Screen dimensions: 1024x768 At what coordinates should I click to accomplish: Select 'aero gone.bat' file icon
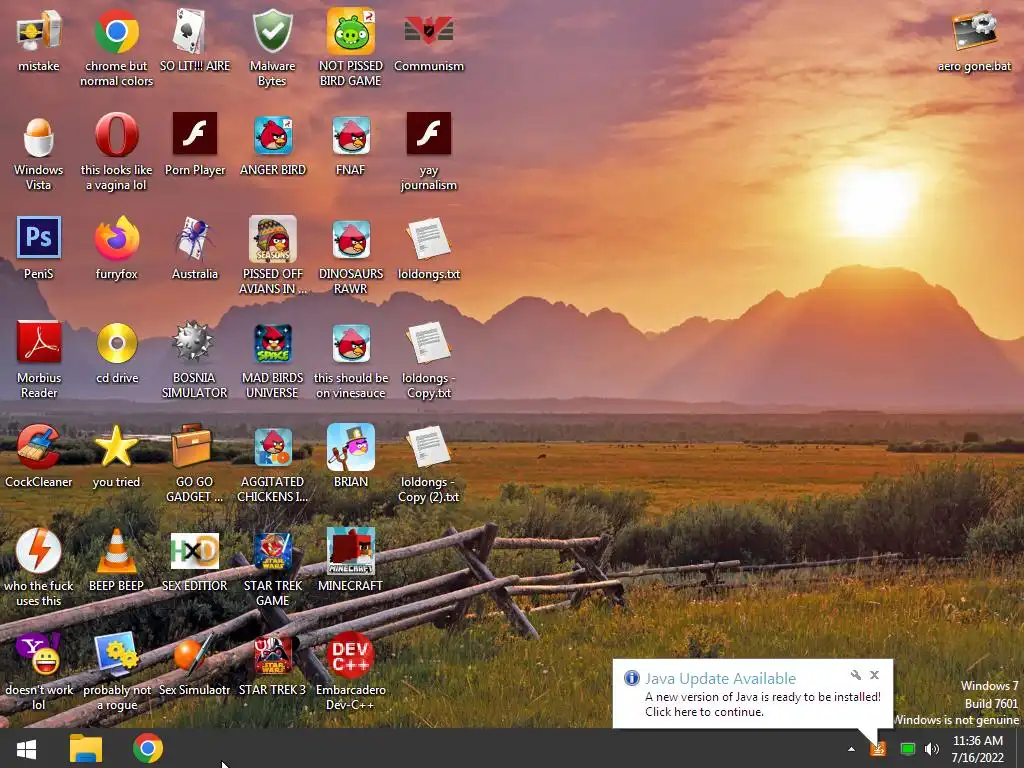pos(974,31)
